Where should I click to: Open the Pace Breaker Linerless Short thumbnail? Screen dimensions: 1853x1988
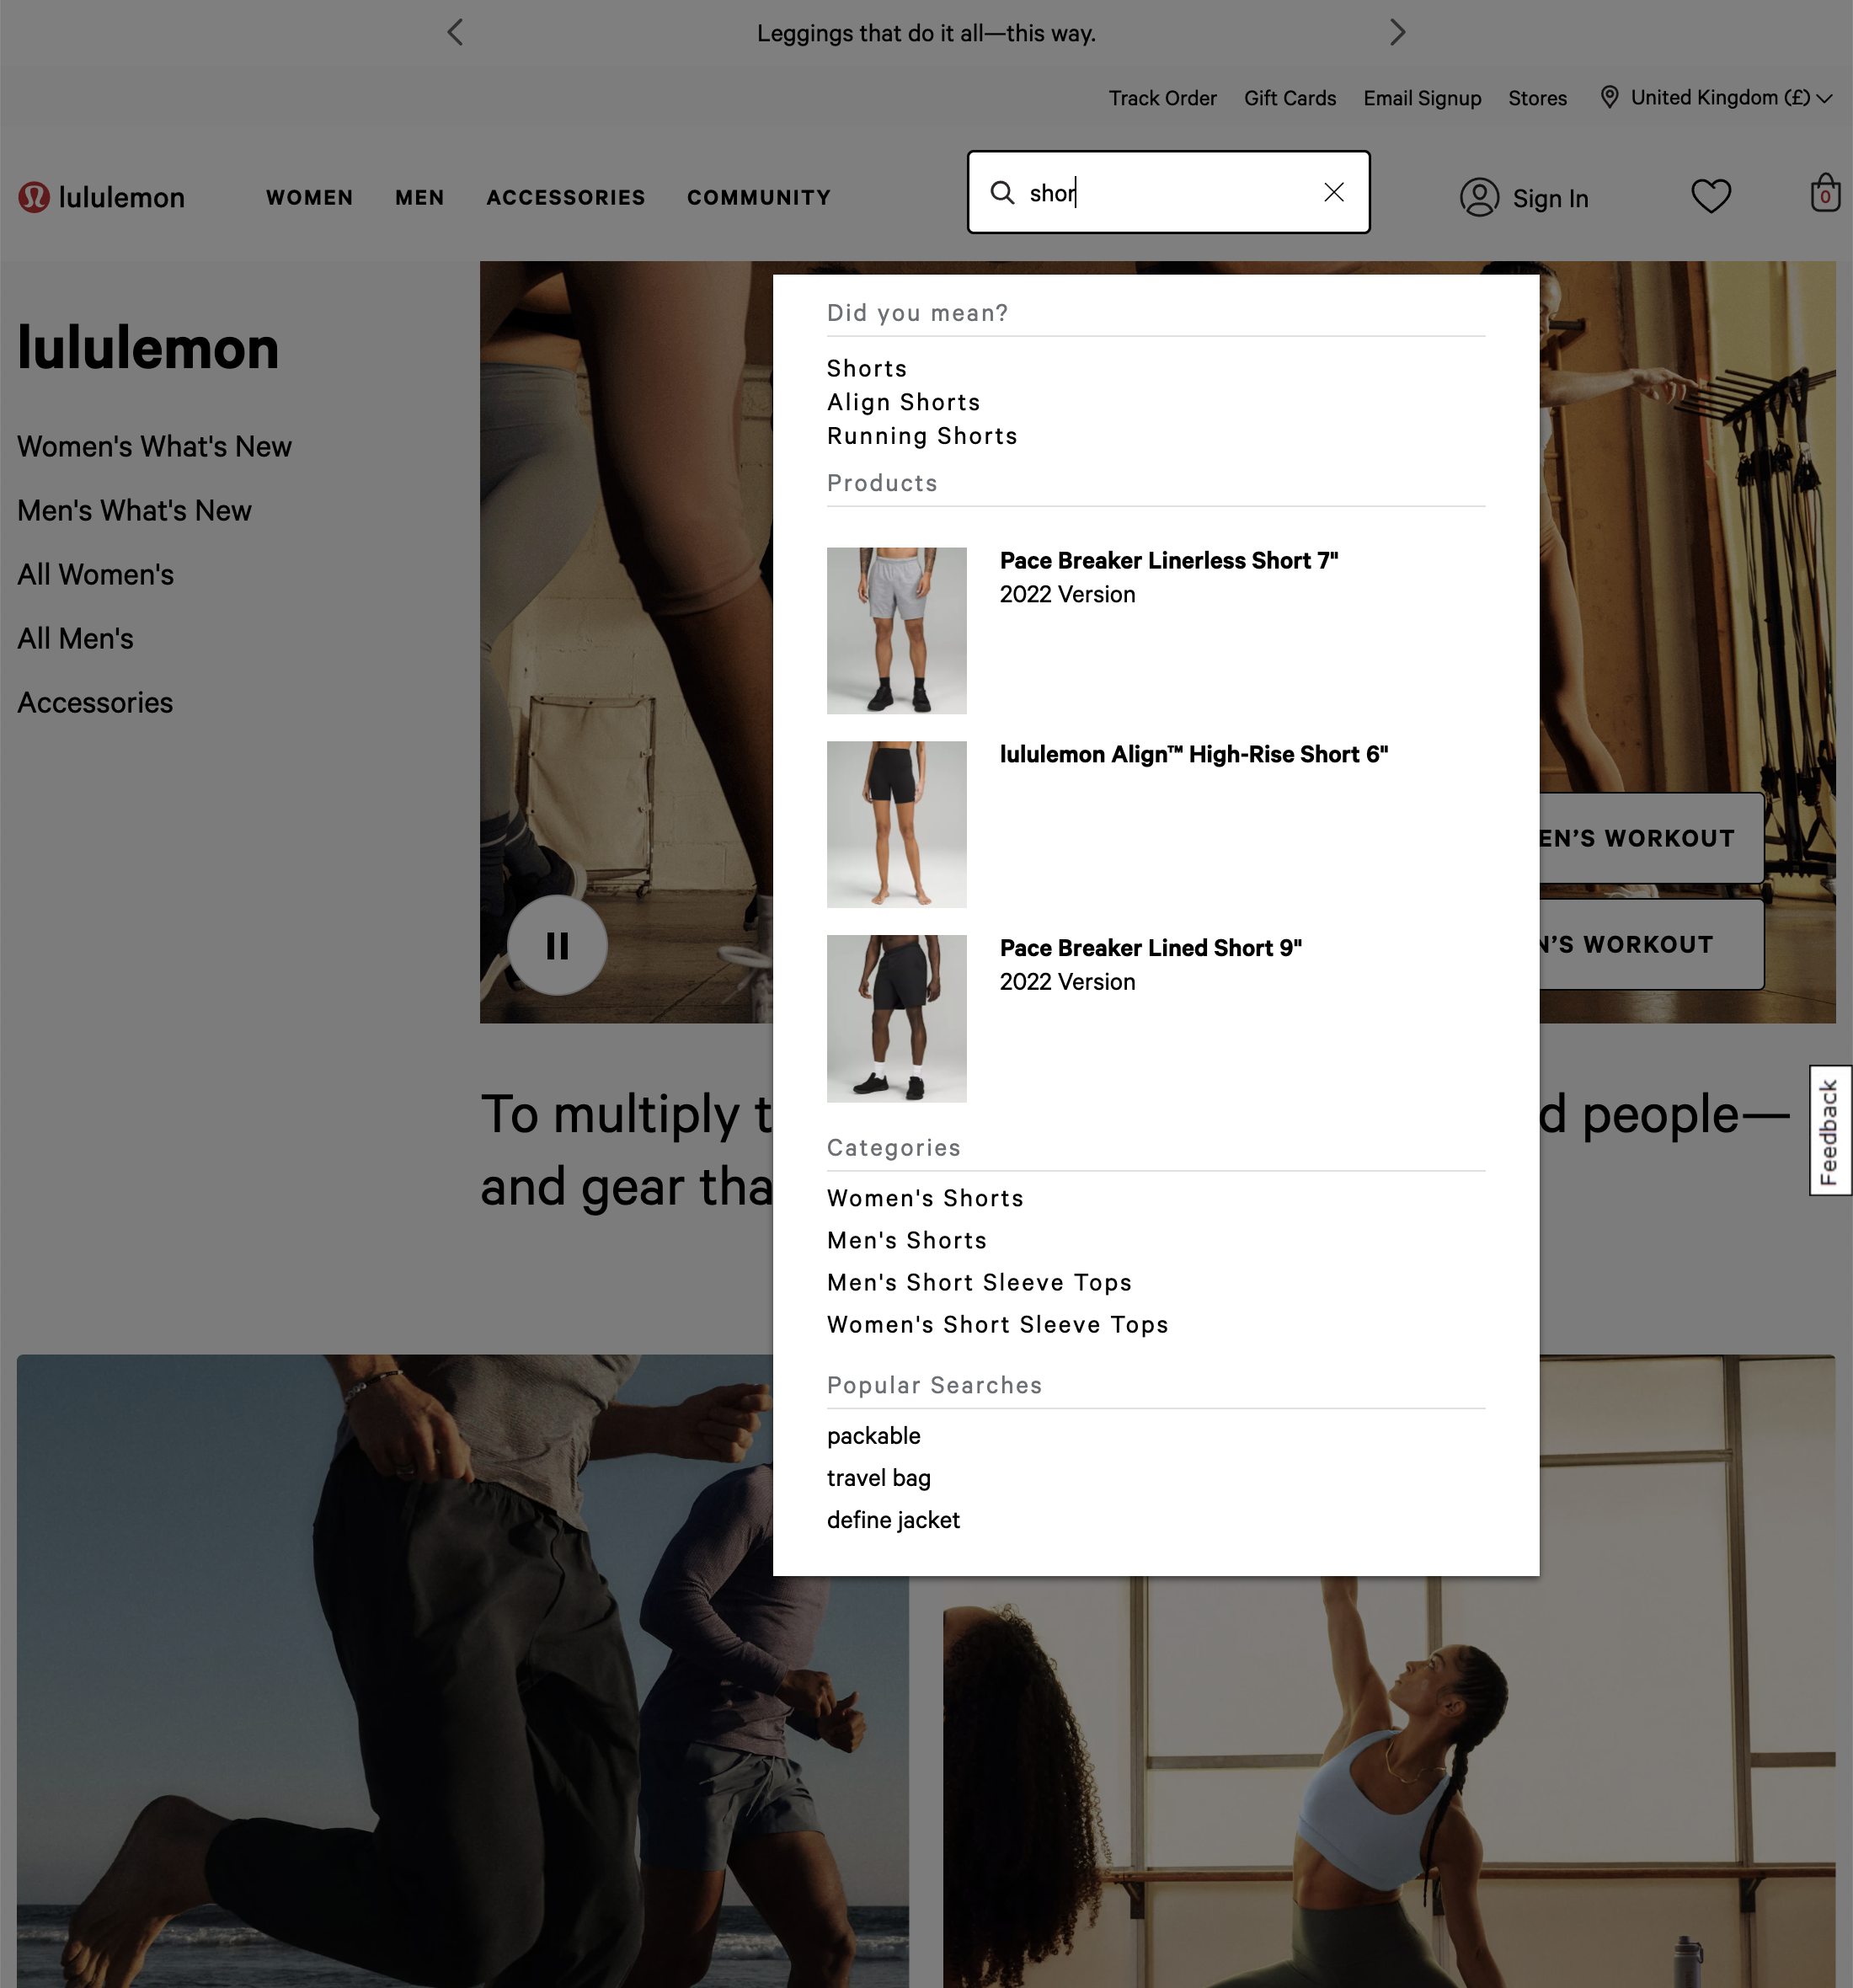pyautogui.click(x=896, y=630)
